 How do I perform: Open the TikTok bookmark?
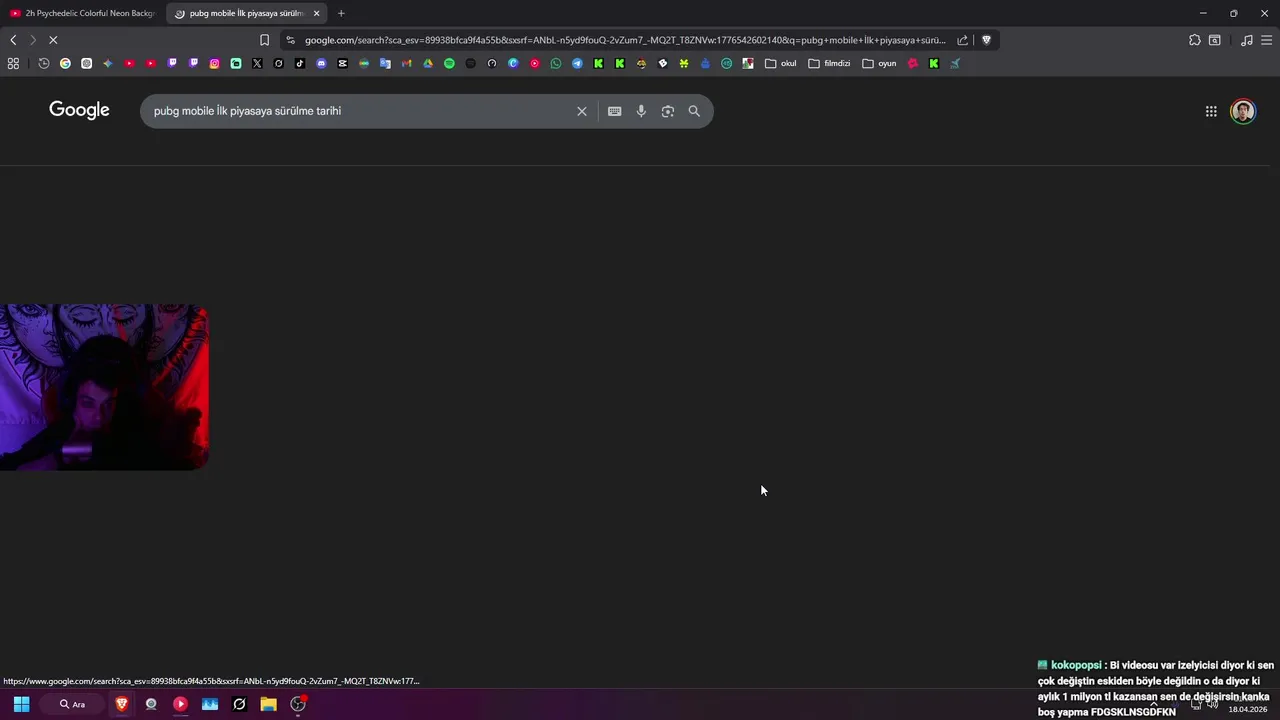tap(300, 63)
